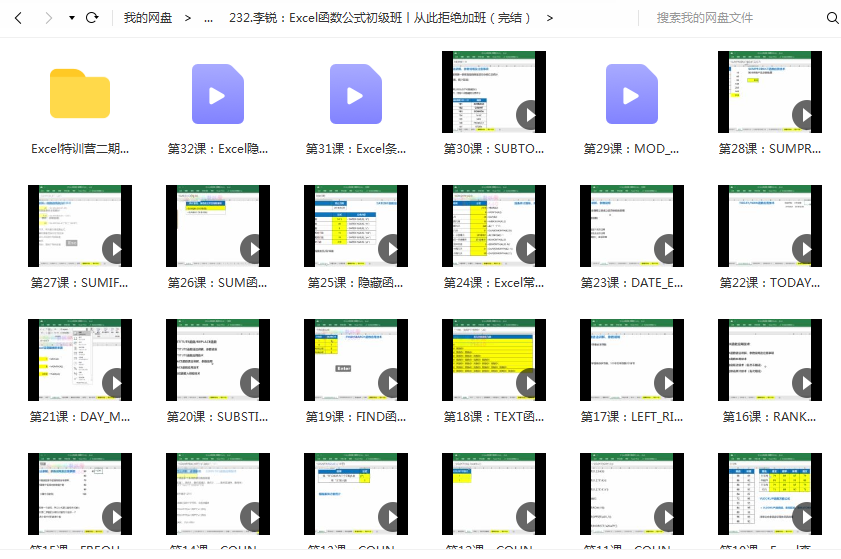Click the file name 第27课：SUMIF...
This screenshot has width=841, height=559.
click(x=80, y=283)
